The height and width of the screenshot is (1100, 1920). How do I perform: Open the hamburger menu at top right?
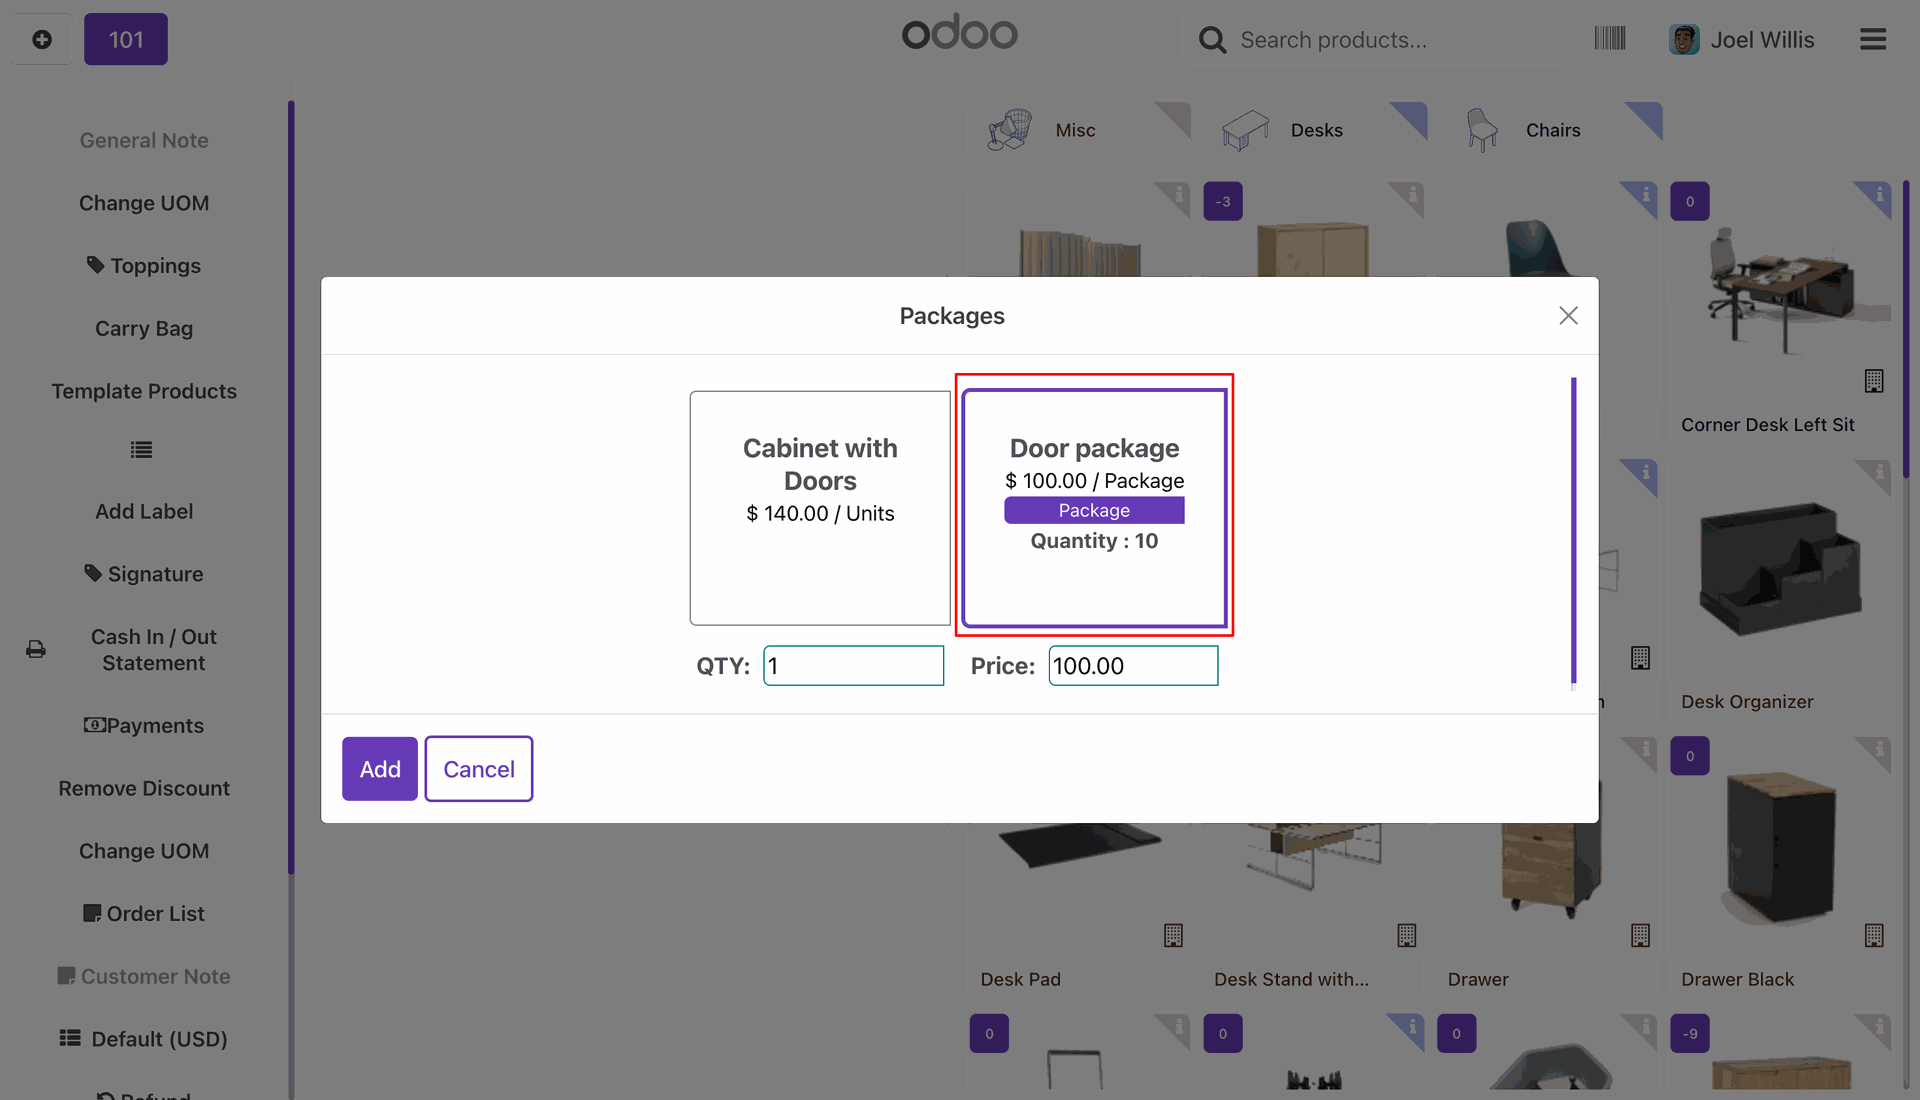click(x=1872, y=39)
